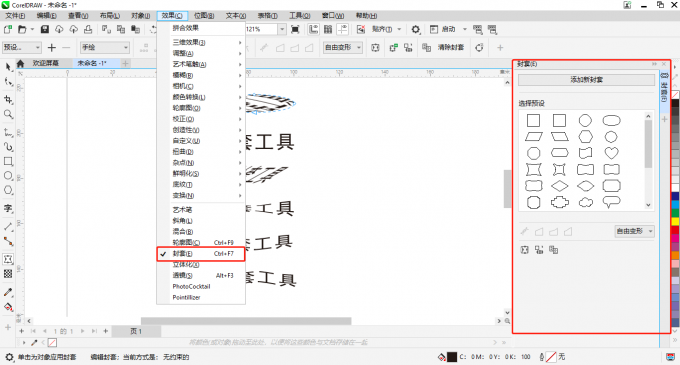Screen dimensions: 680x365
Task: Click the copy envelope properties icon in docker
Action: (553, 250)
